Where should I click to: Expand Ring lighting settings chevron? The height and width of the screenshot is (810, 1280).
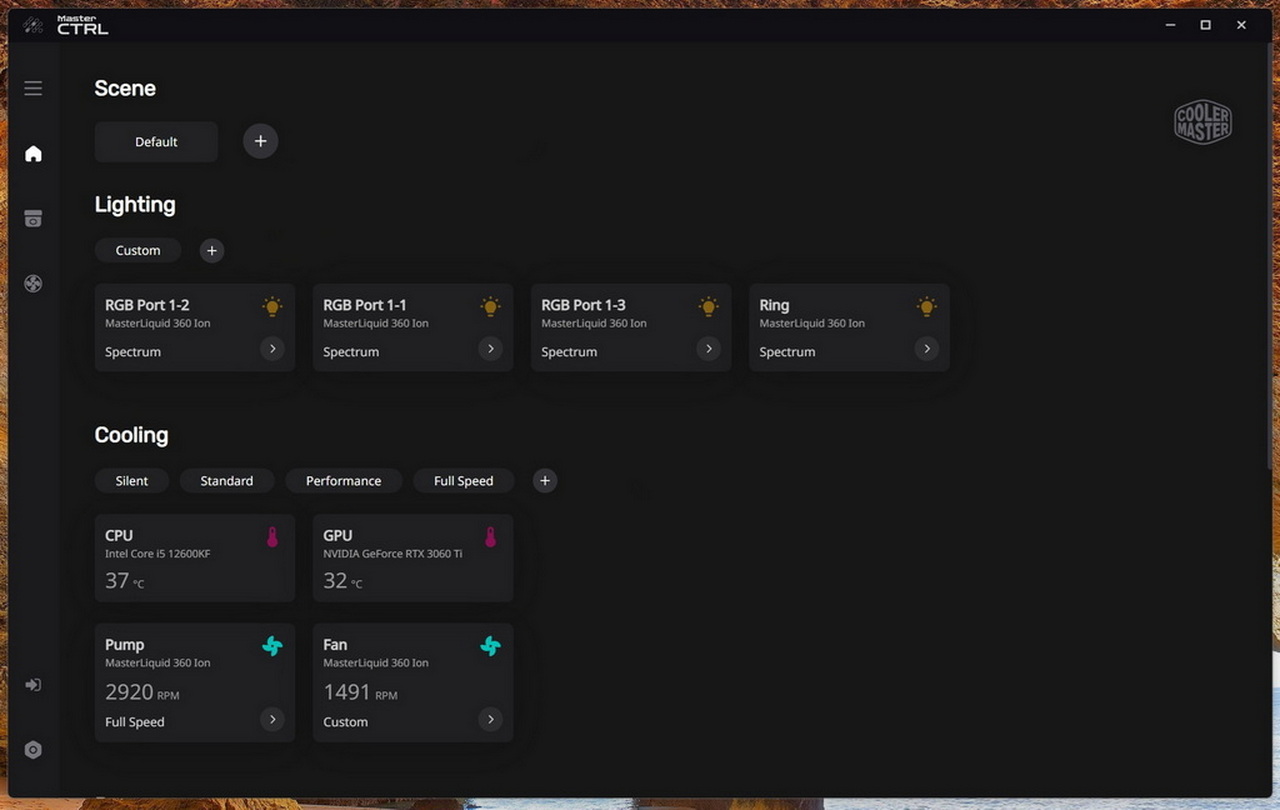(x=926, y=349)
